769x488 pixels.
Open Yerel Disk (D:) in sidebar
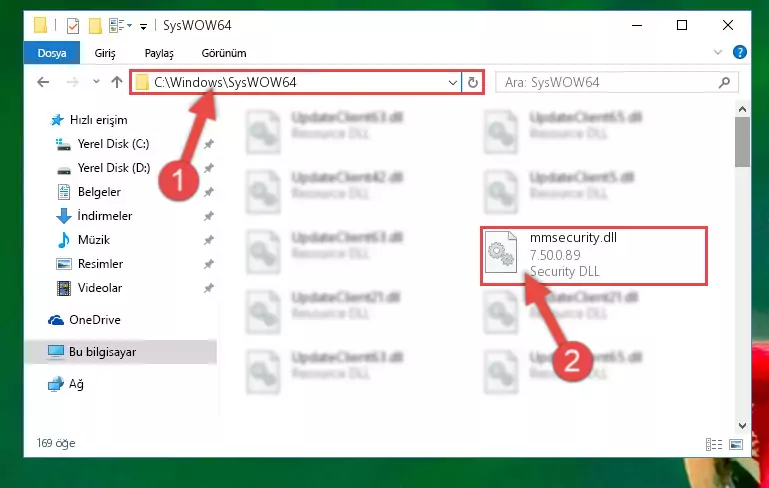(x=103, y=168)
